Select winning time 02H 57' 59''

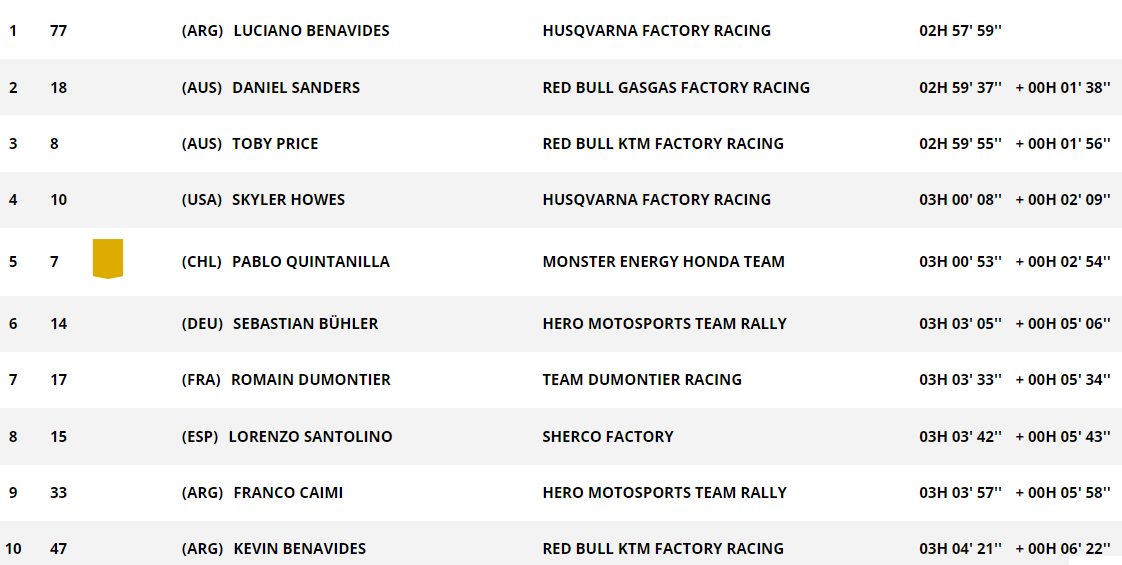pyautogui.click(x=960, y=31)
